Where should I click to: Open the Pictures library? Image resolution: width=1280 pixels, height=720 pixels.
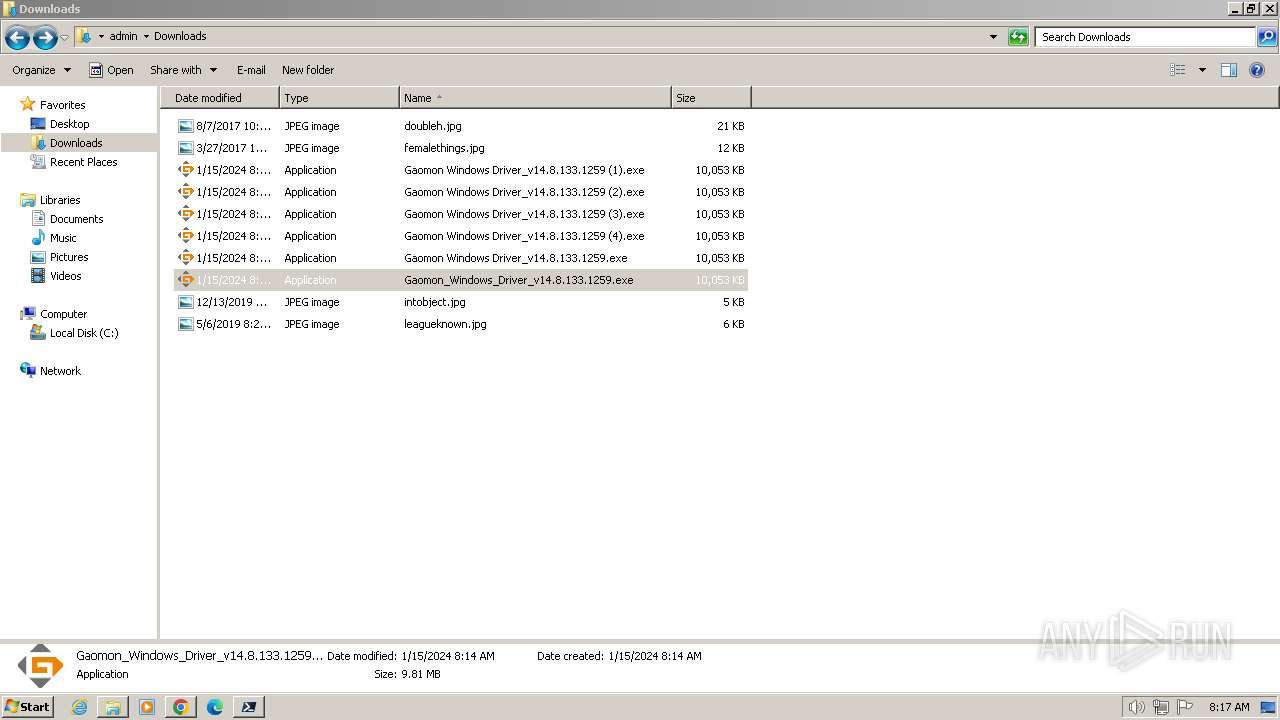pos(69,257)
